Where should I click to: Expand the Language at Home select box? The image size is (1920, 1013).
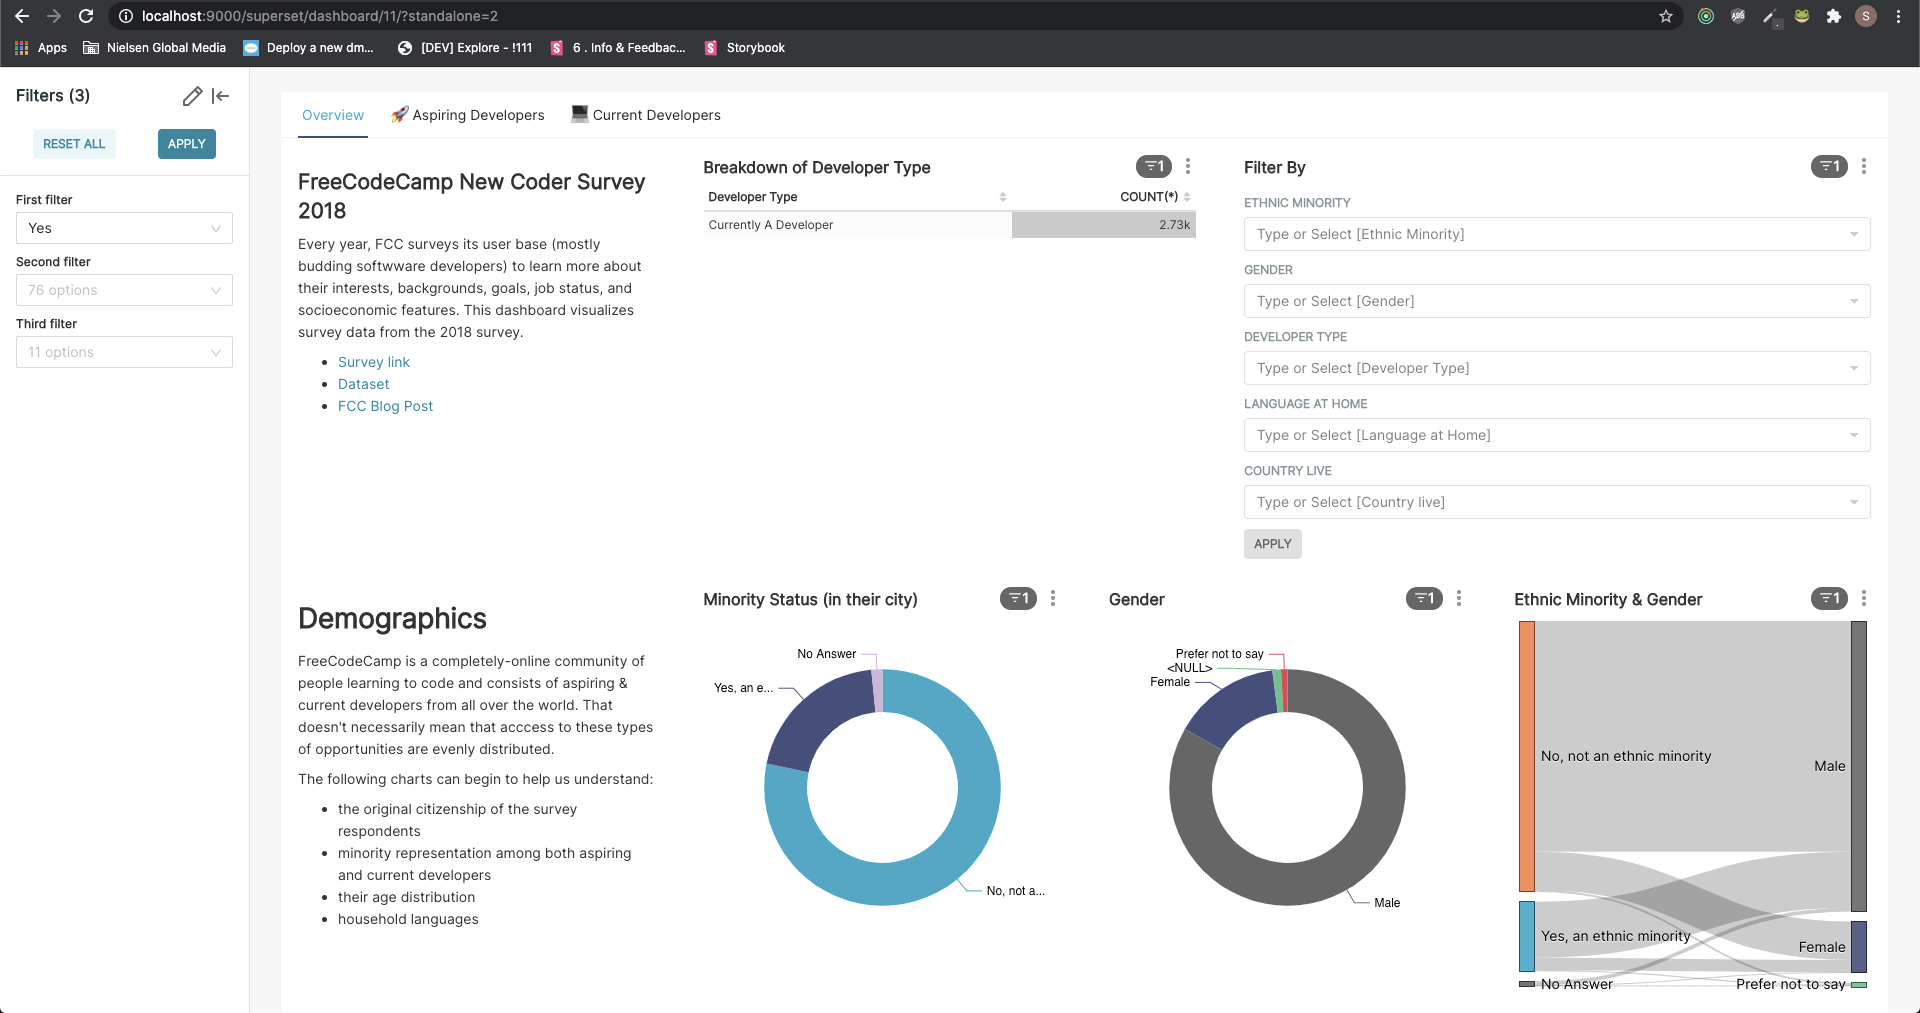point(1557,435)
